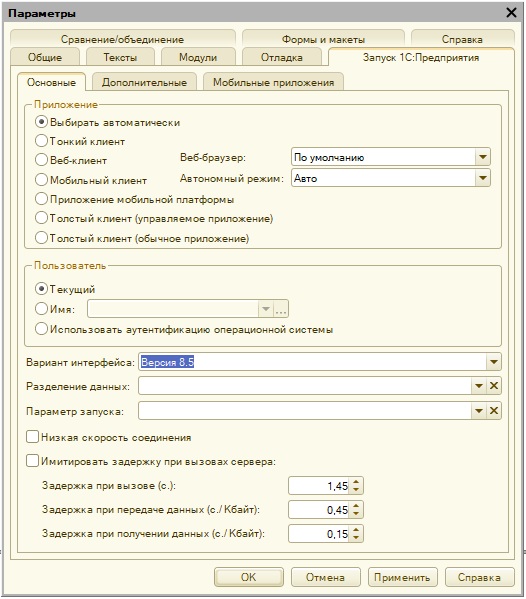The image size is (526, 599).
Task: Decrease Задержка при получении данных value
Action: coord(356,537)
